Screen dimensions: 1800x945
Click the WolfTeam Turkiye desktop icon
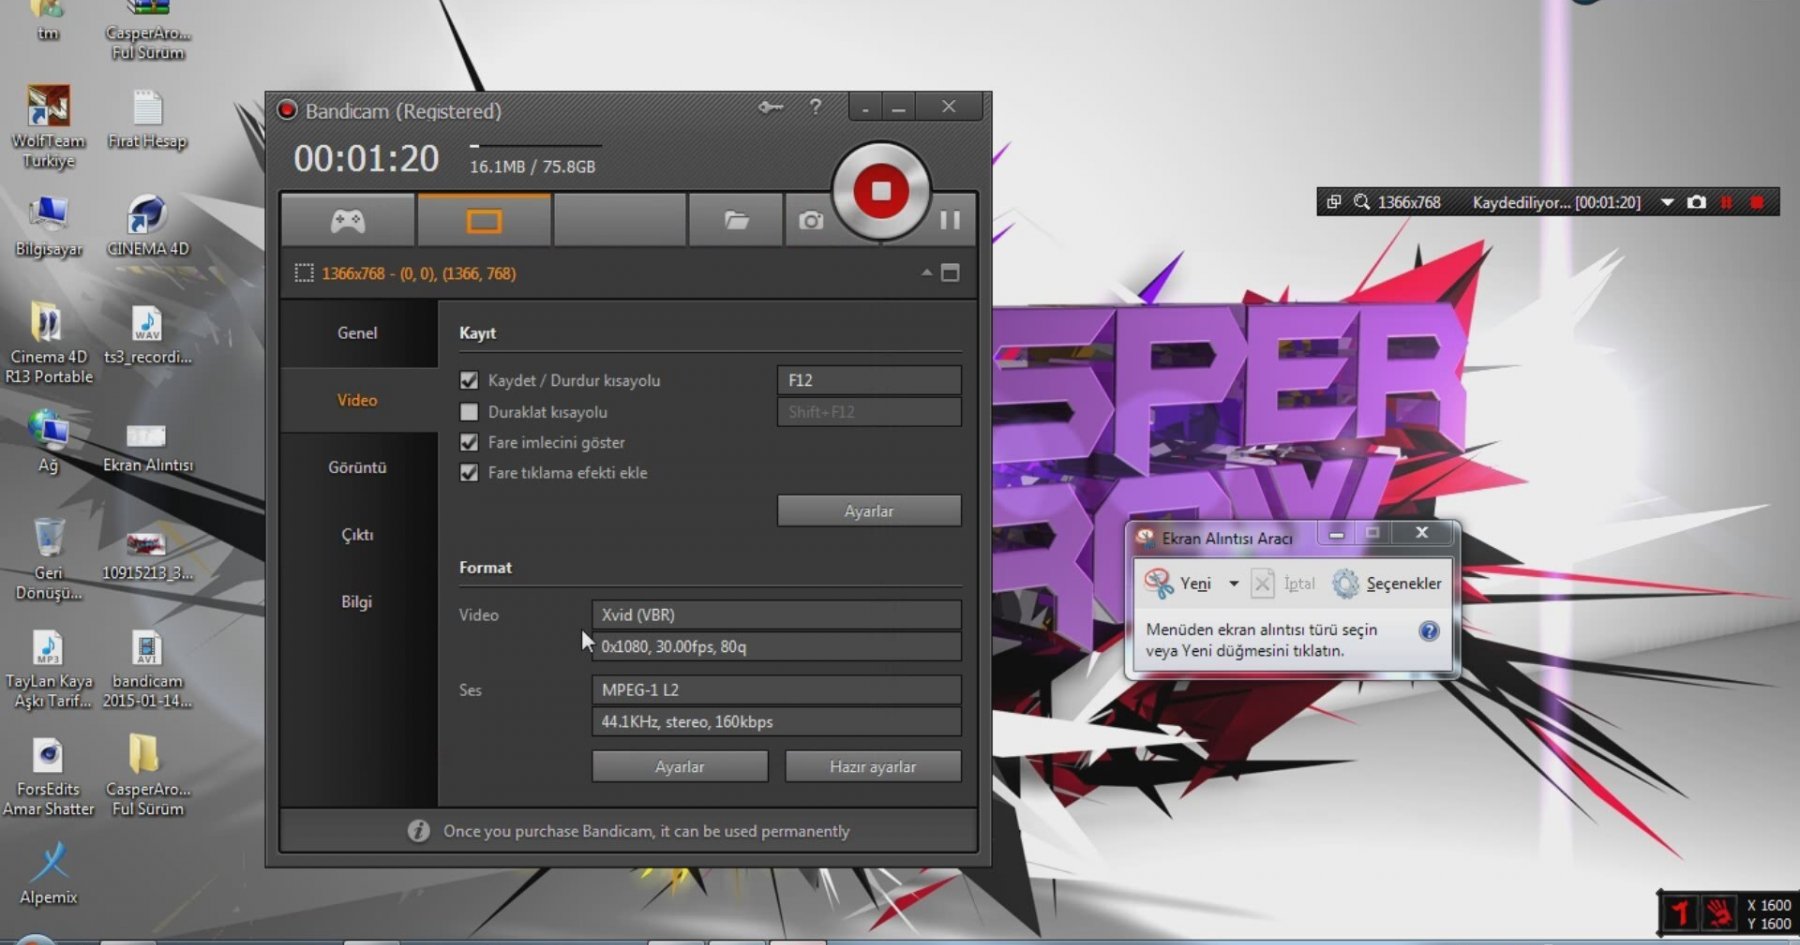click(x=48, y=127)
